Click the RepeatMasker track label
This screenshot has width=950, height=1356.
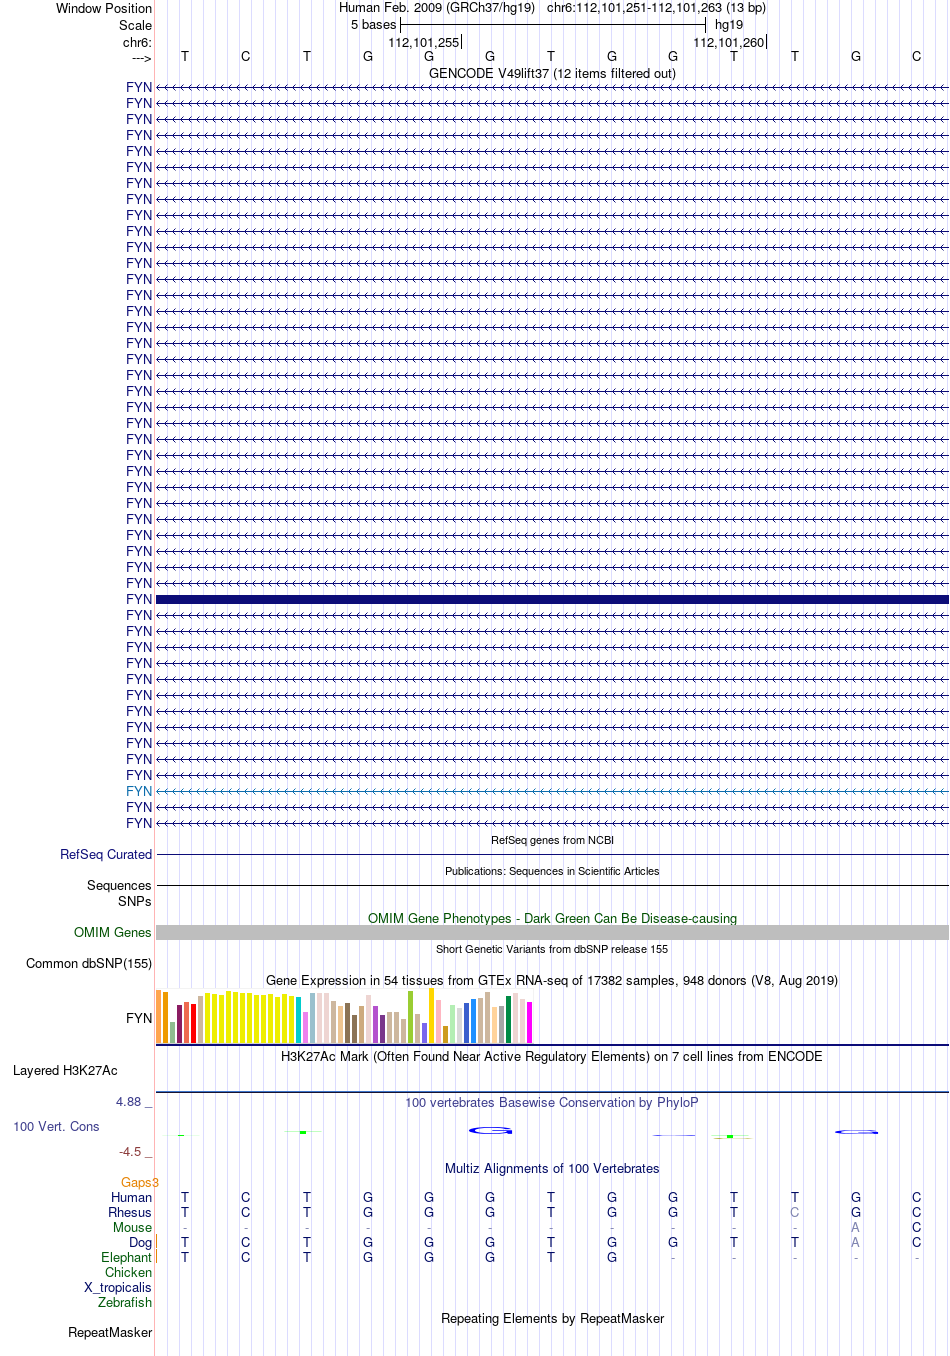(110, 1332)
